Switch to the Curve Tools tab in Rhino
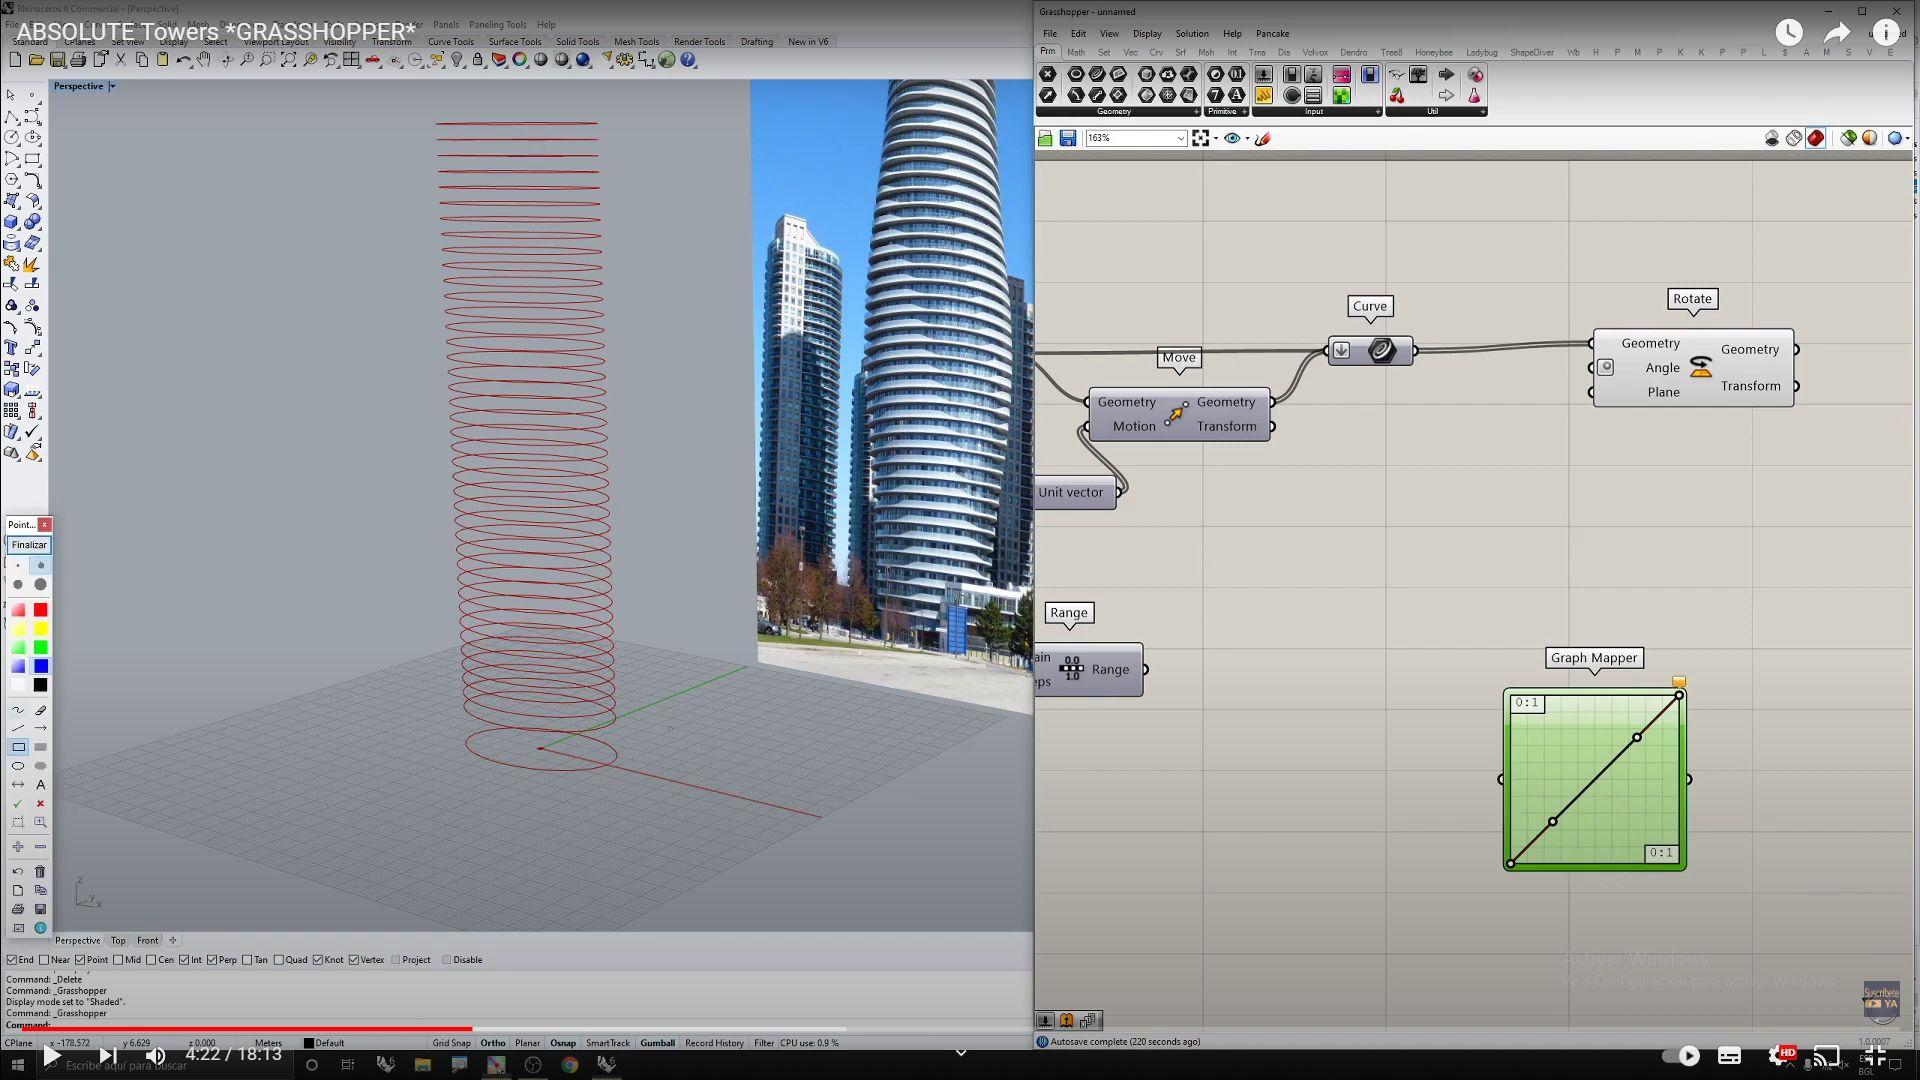1920x1080 pixels. [x=451, y=42]
